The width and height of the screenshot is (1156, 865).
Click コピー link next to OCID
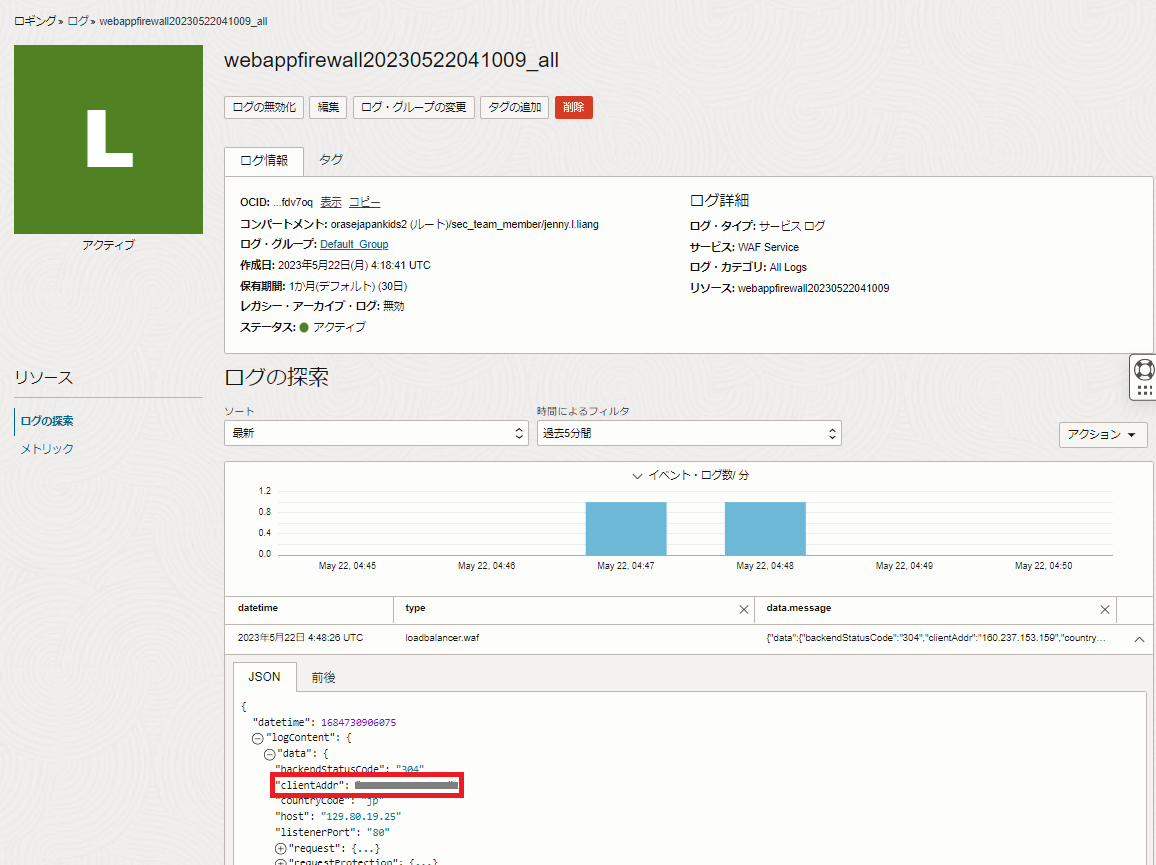(x=364, y=202)
